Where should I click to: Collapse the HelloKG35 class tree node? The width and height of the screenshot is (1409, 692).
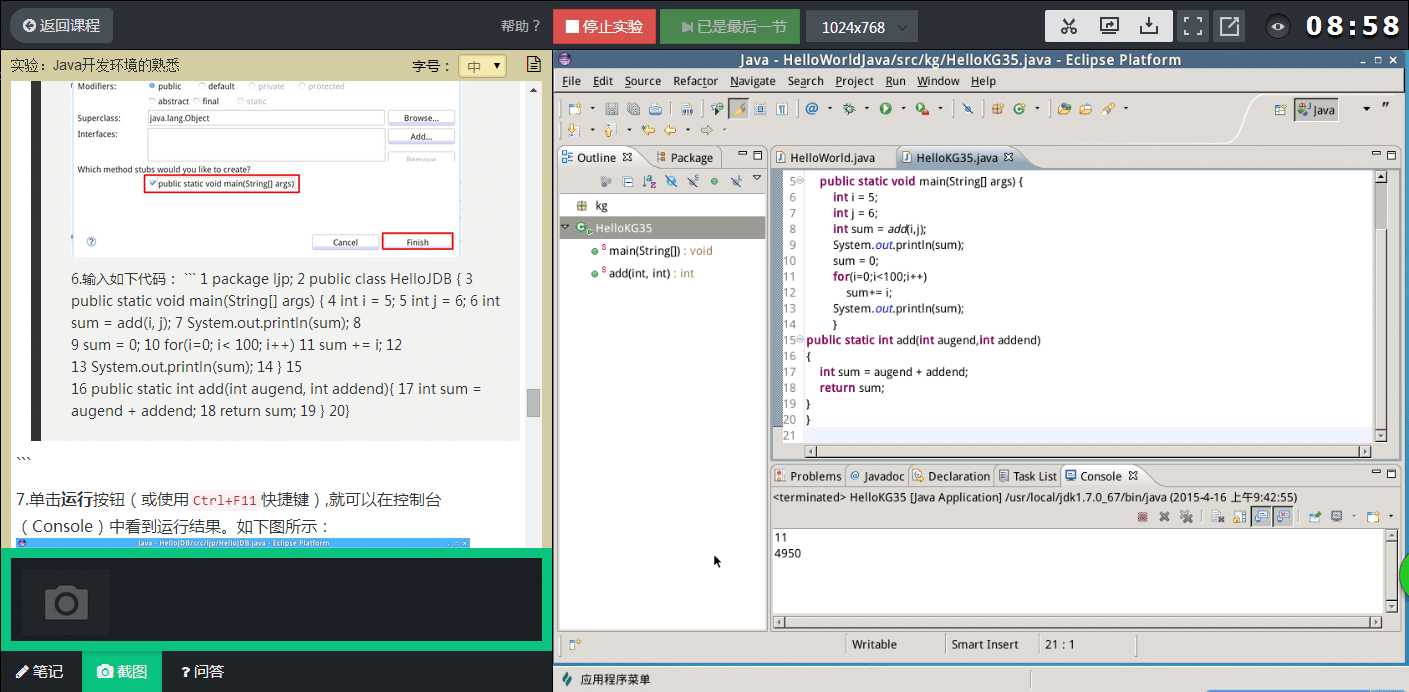(566, 228)
